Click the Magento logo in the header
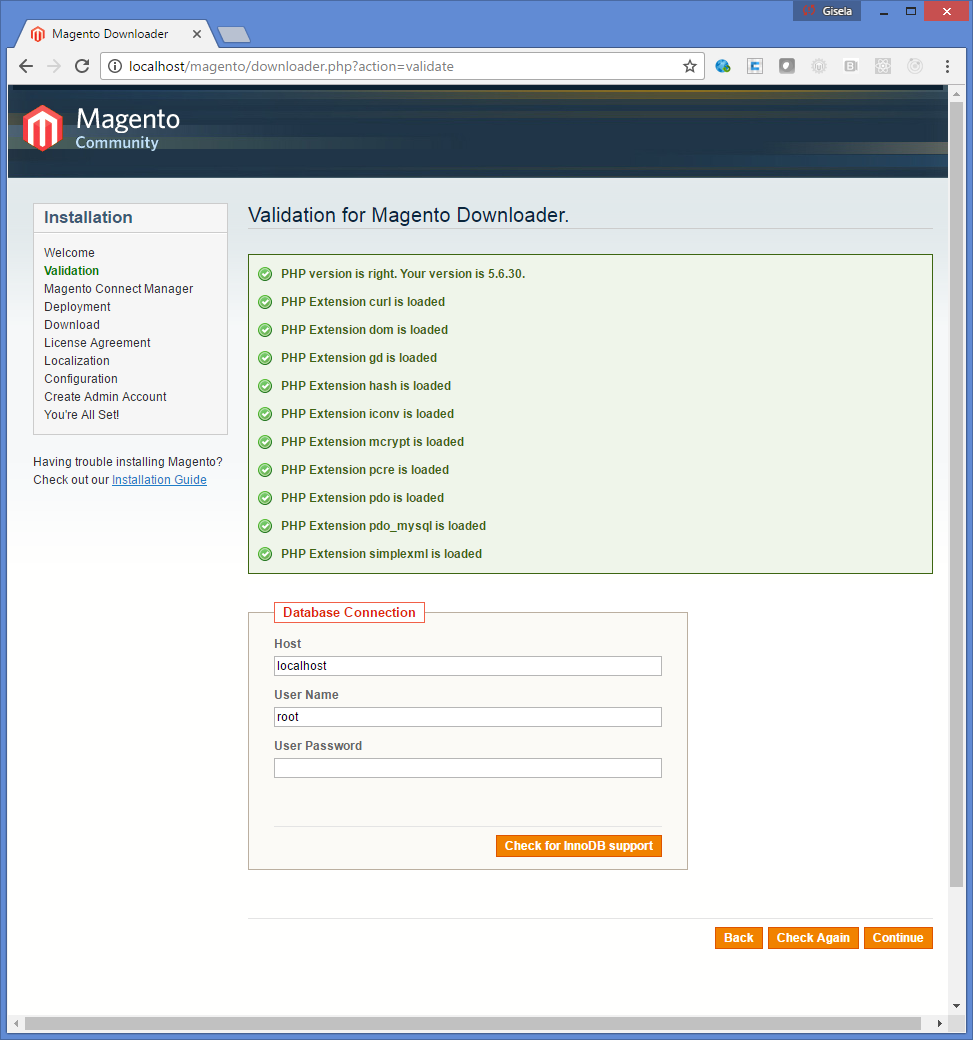Image resolution: width=973 pixels, height=1040 pixels. tap(100, 128)
